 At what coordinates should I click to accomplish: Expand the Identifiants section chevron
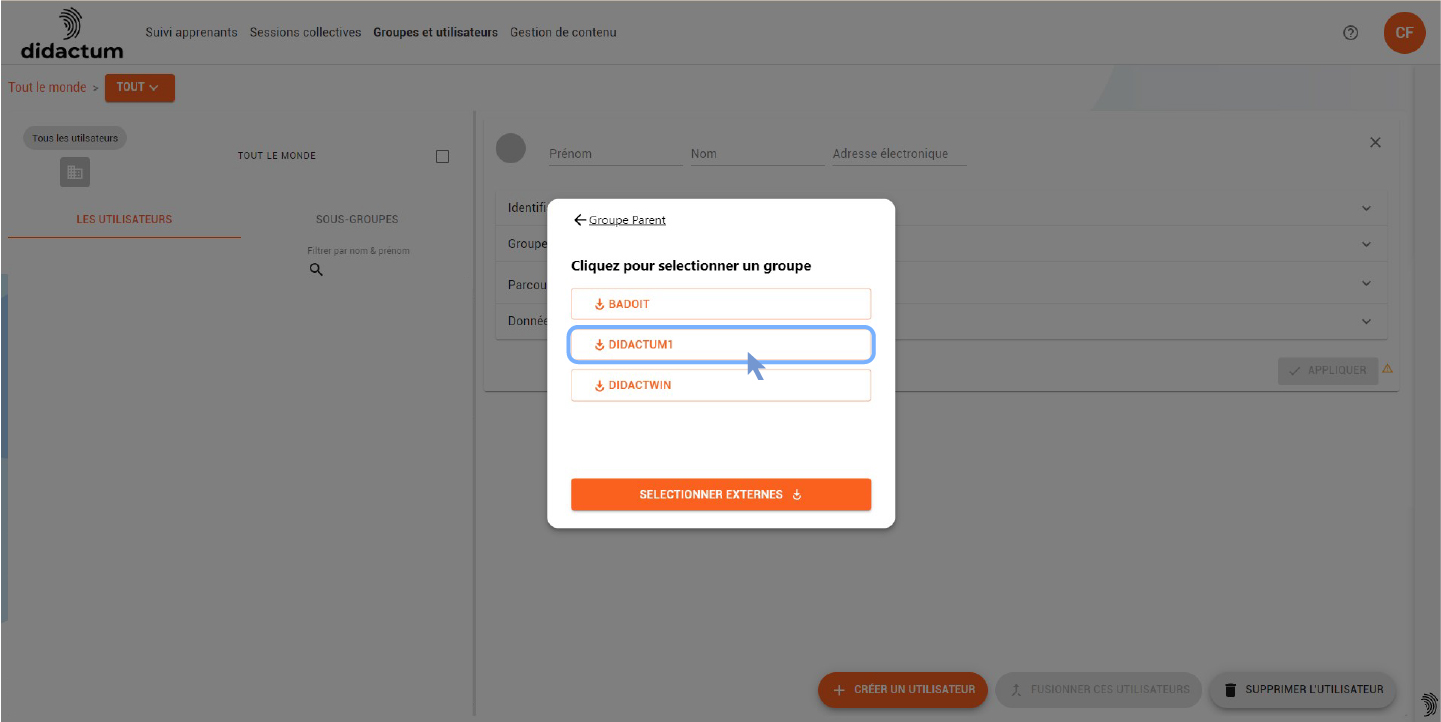tap(1366, 208)
